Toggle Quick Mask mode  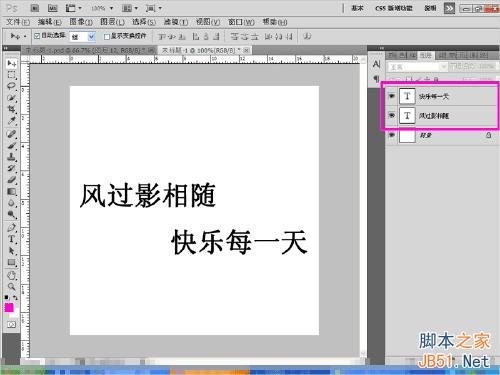11,324
